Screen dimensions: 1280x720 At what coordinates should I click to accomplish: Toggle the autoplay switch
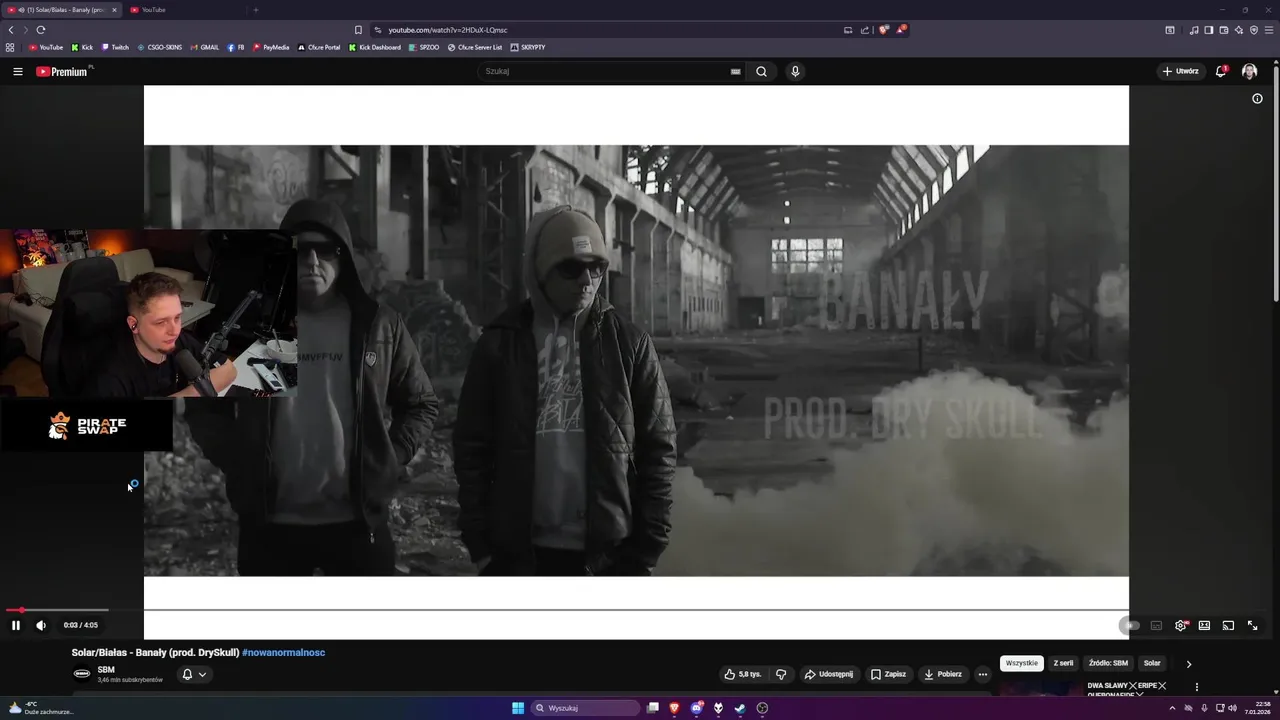[x=1130, y=625]
